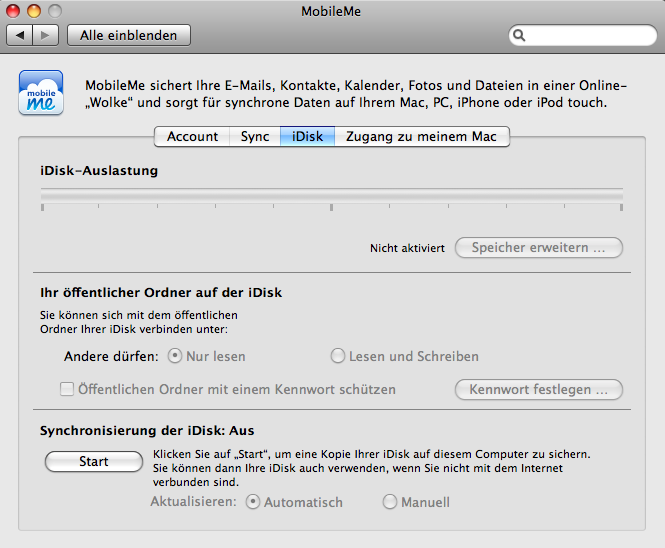
Task: Select the iDisk tab
Action: point(307,136)
